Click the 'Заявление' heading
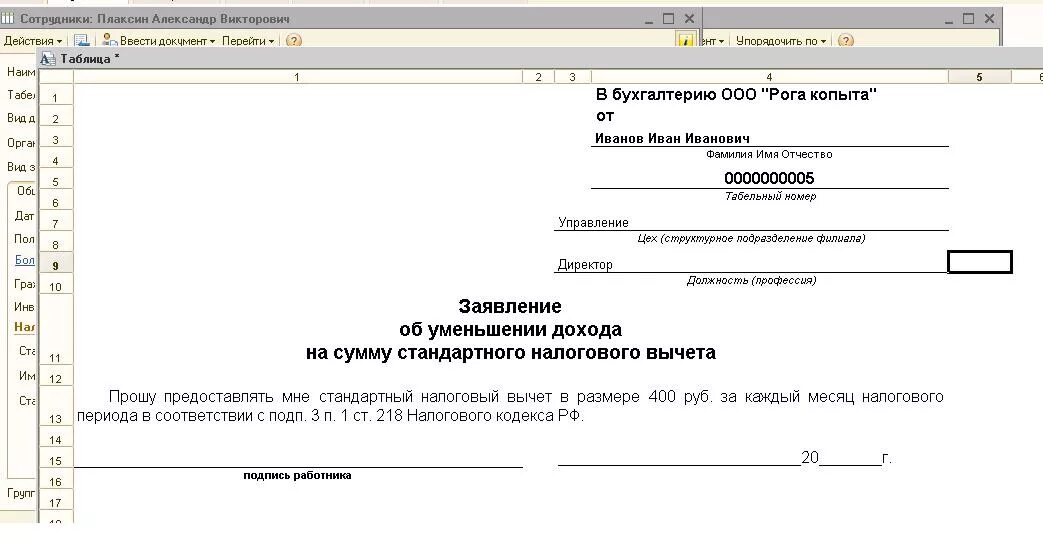Screen dimensions: 1043x540 (510, 307)
